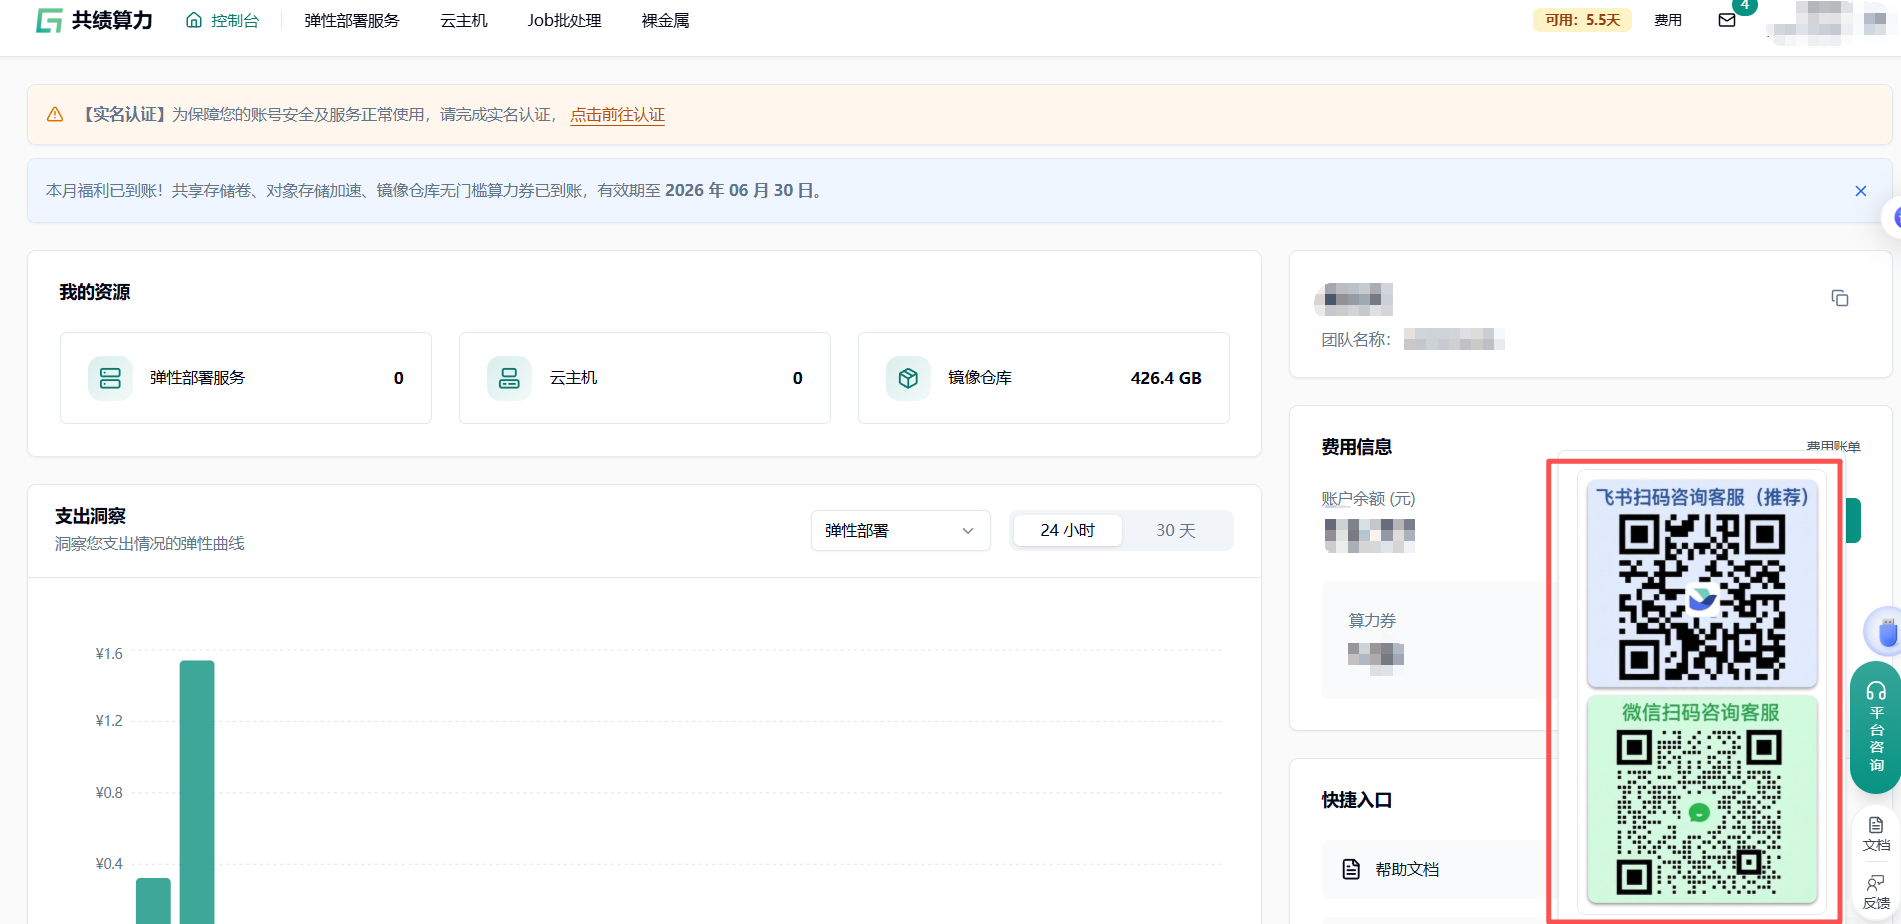This screenshot has width=1901, height=924.
Task: Click the warning triangle icon in 实名认证 banner
Action: point(55,115)
